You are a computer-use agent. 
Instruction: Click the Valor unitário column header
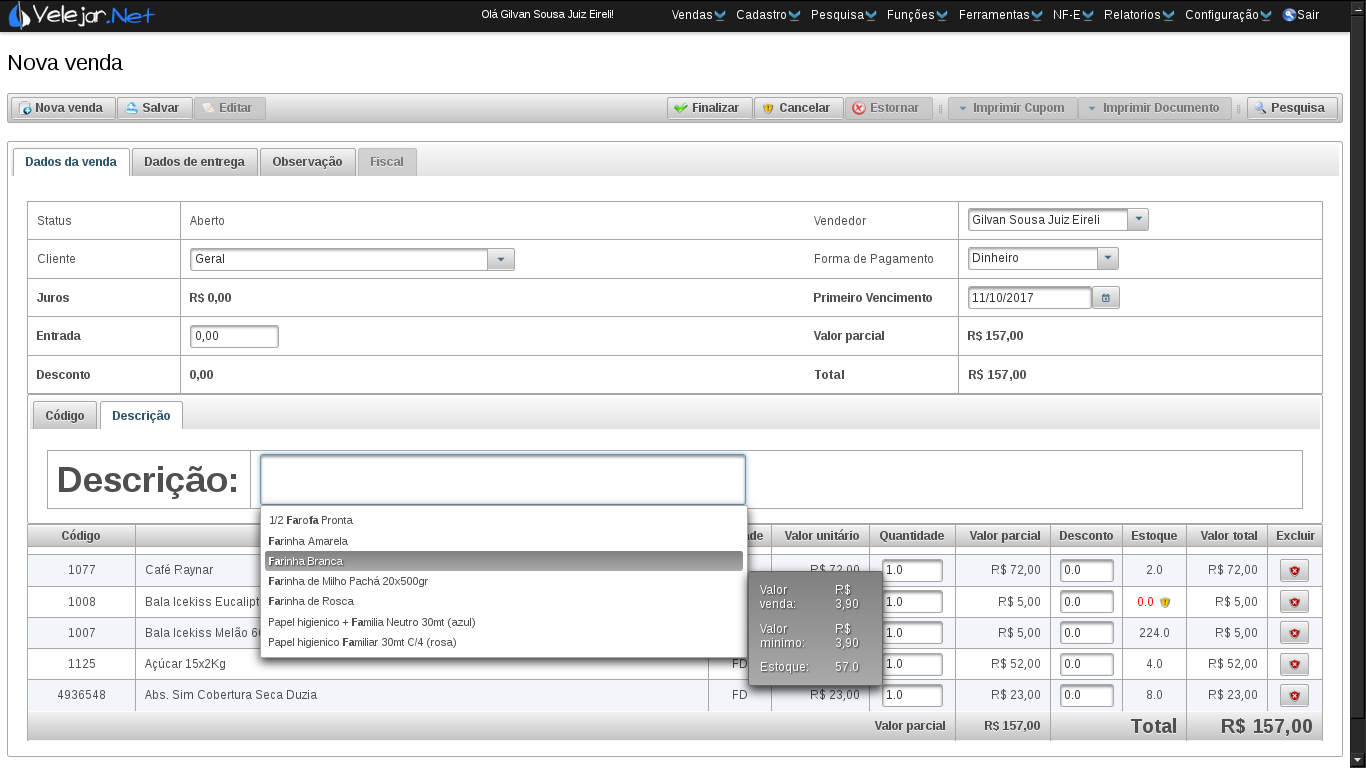pos(821,536)
